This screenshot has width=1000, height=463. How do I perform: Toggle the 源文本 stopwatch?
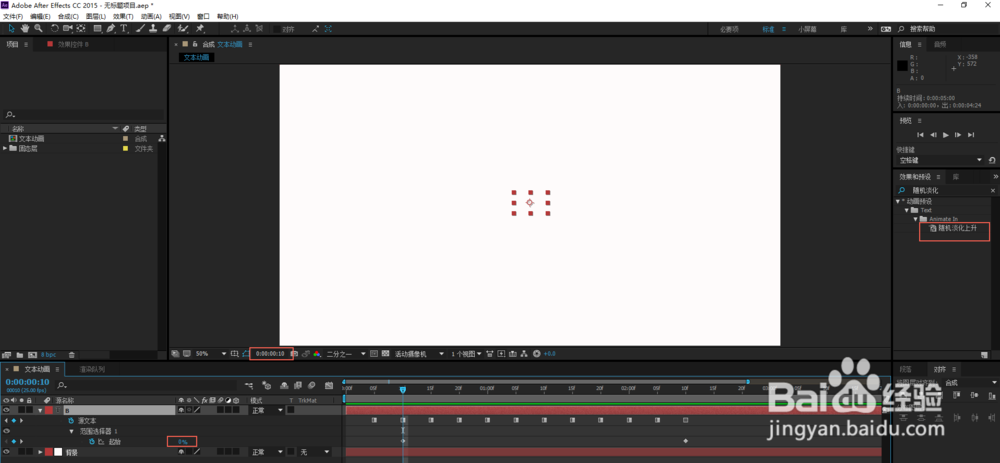[71, 421]
